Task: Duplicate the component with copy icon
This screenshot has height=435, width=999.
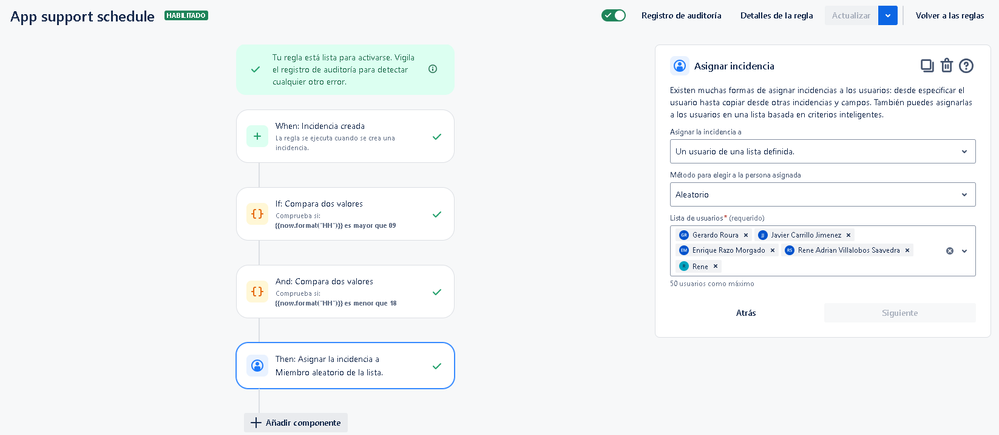Action: (927, 65)
